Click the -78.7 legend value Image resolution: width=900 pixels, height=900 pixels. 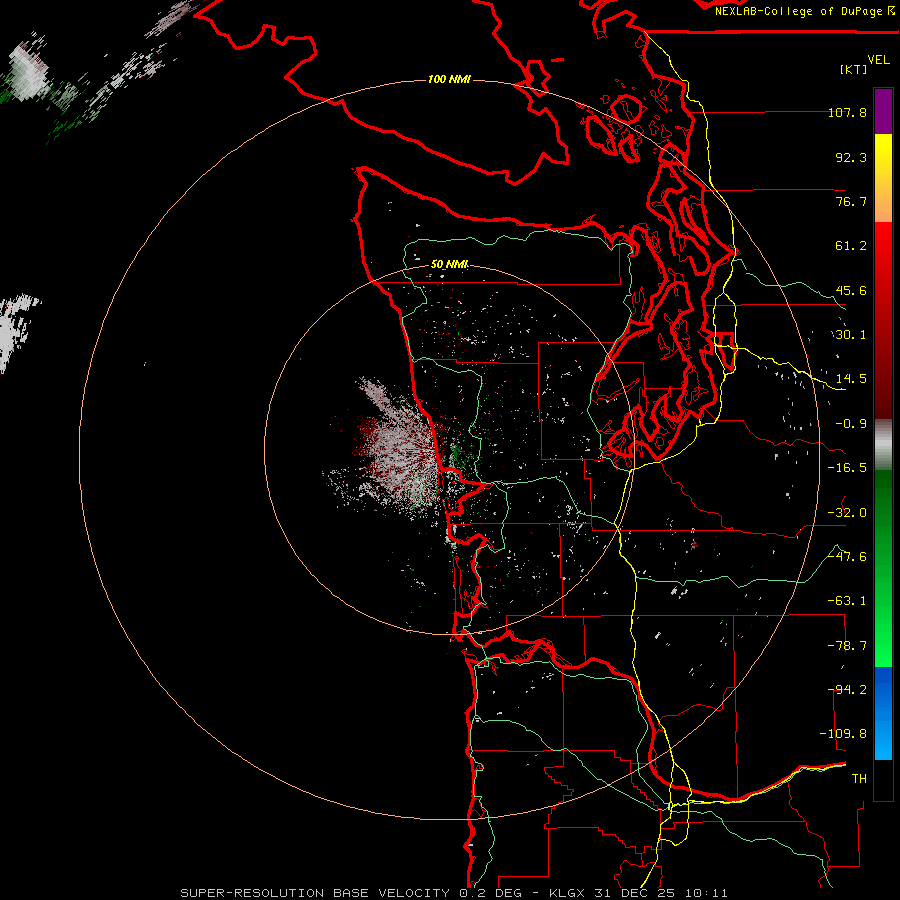tap(847, 646)
